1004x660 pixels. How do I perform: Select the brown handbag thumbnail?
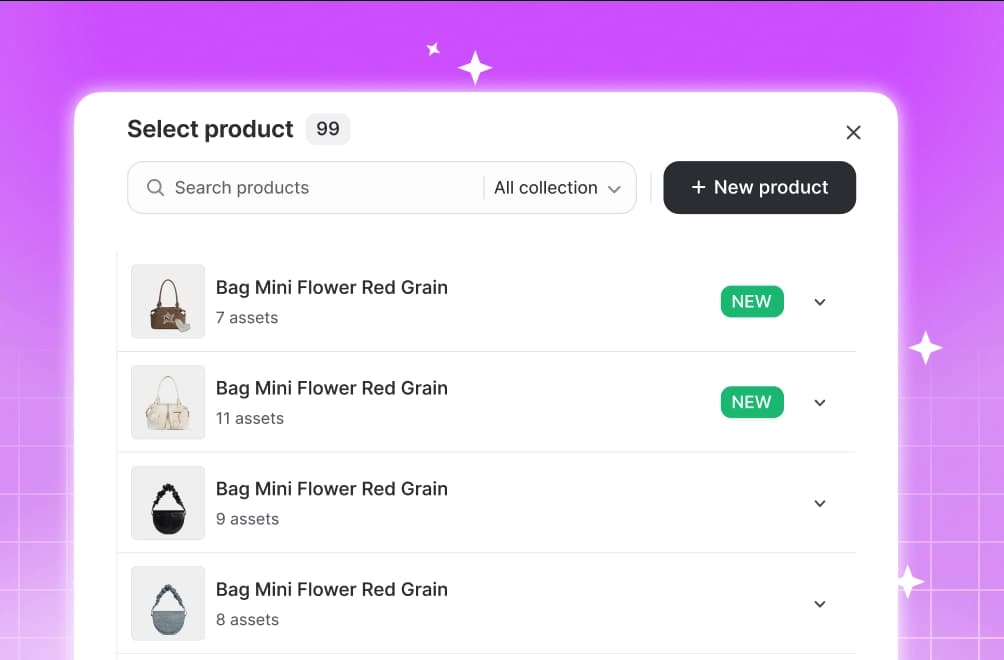click(x=168, y=302)
